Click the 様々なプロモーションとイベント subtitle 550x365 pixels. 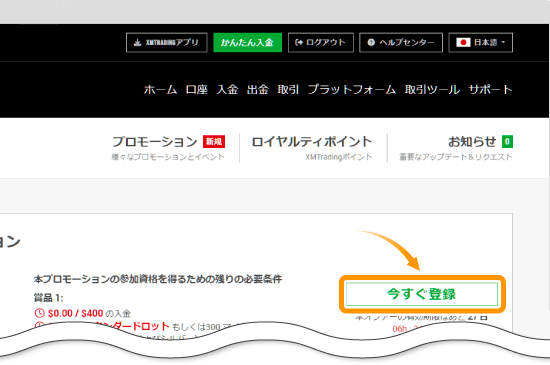click(168, 157)
